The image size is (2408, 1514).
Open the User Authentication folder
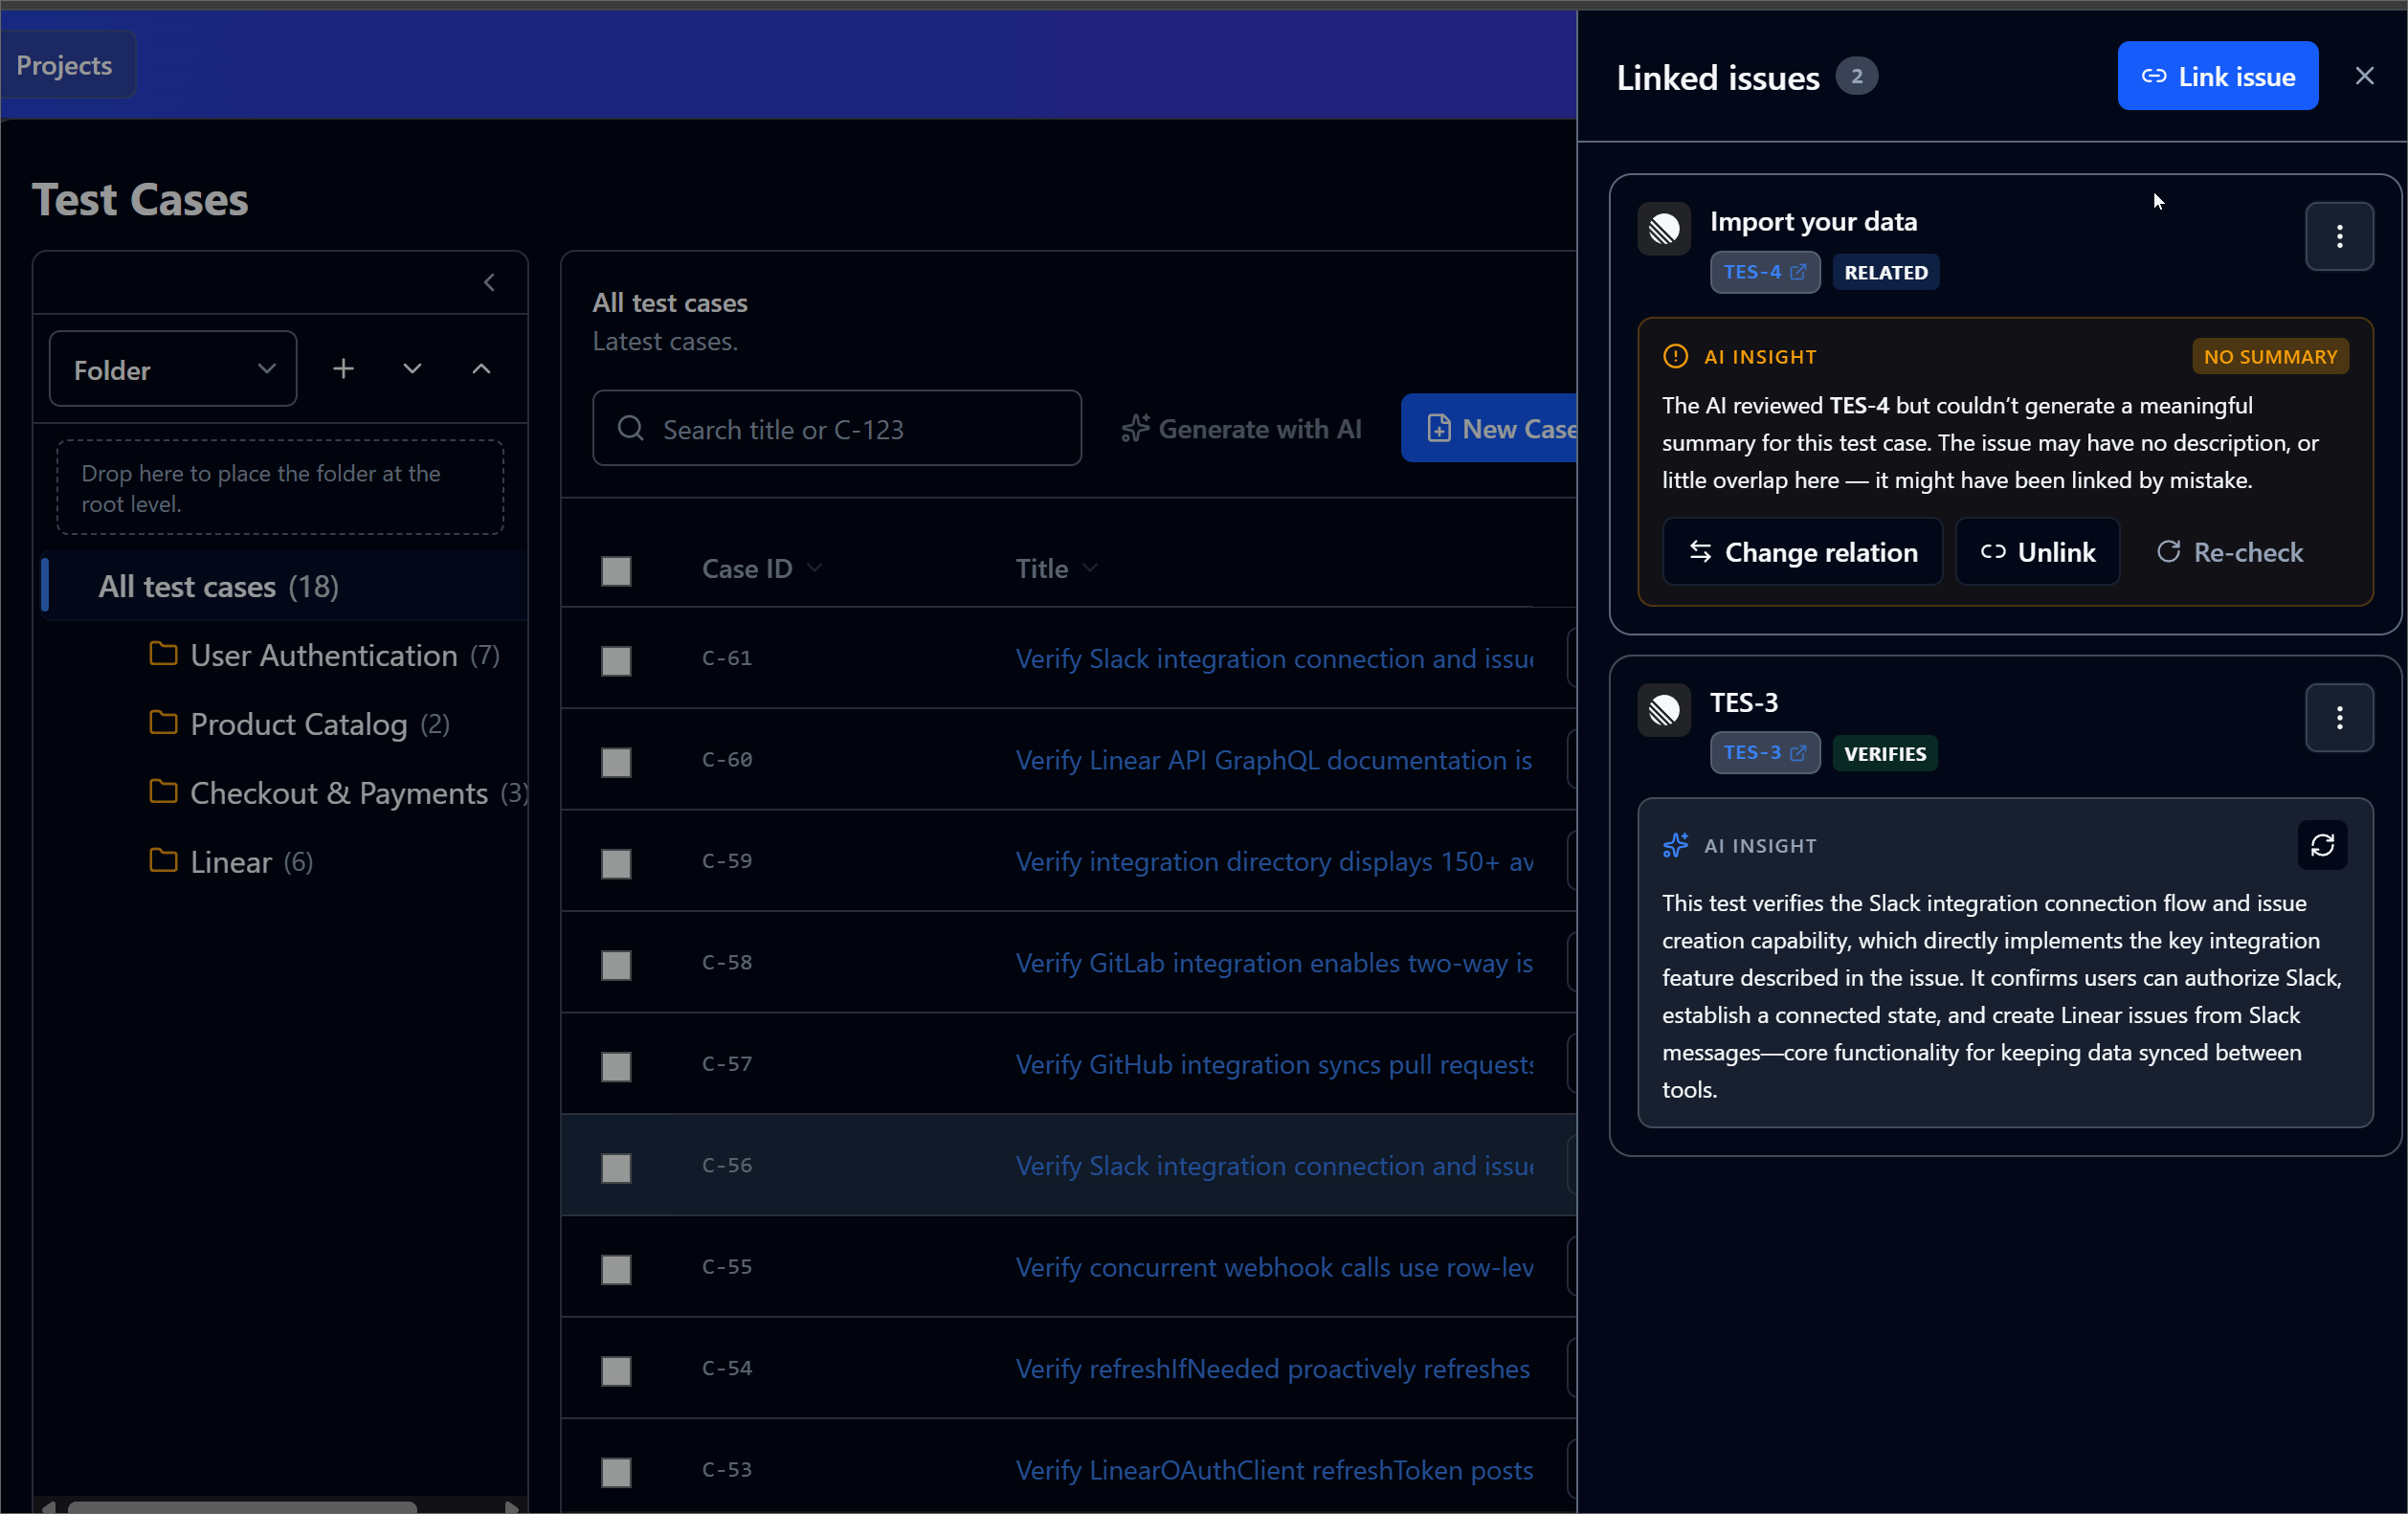click(x=324, y=655)
